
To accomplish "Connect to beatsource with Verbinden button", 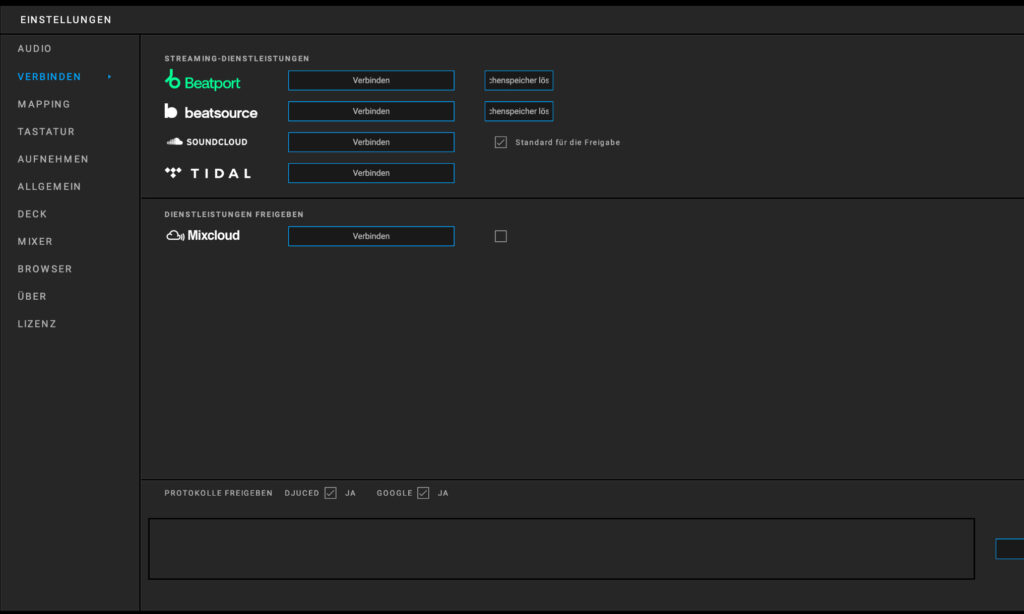I will coord(371,111).
